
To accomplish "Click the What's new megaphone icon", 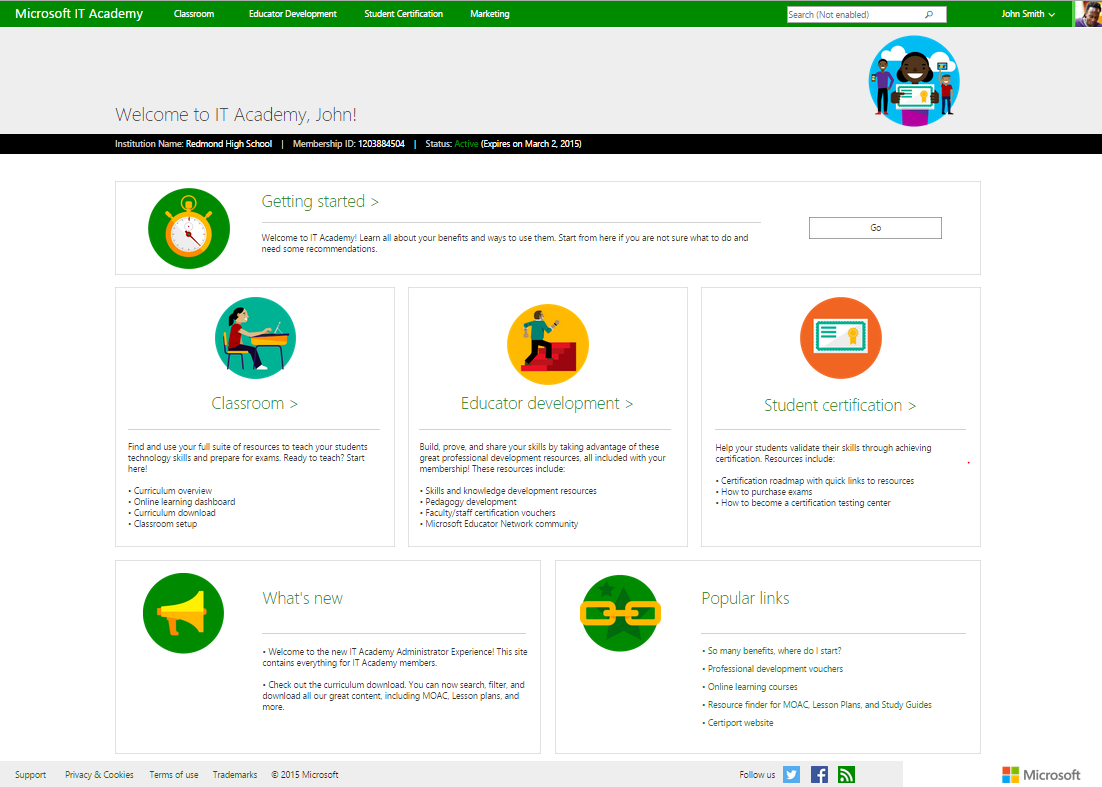I will point(183,613).
